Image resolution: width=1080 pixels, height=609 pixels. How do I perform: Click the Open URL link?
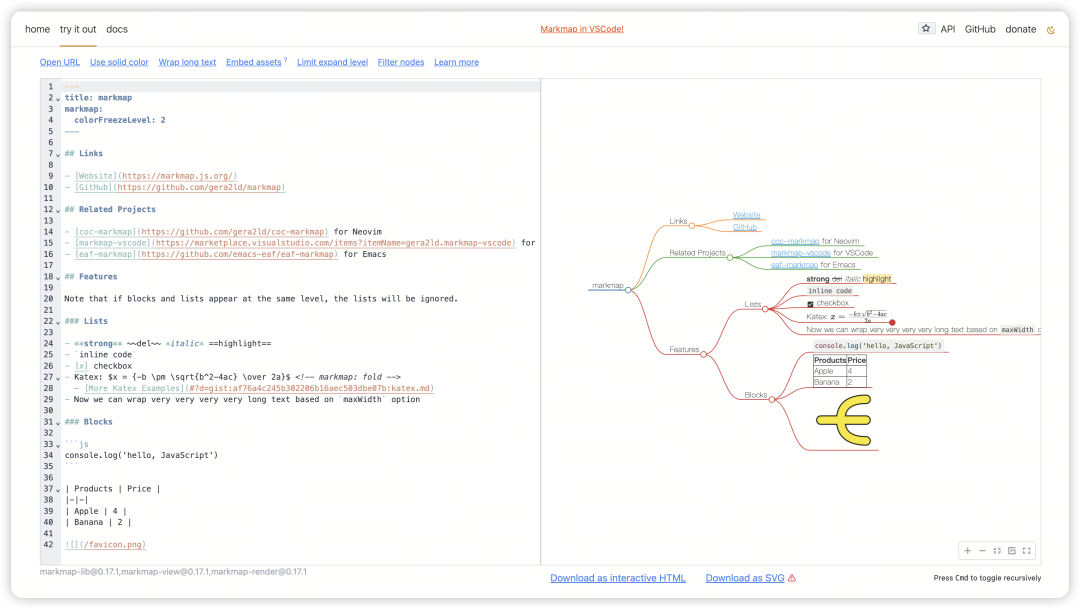click(60, 62)
